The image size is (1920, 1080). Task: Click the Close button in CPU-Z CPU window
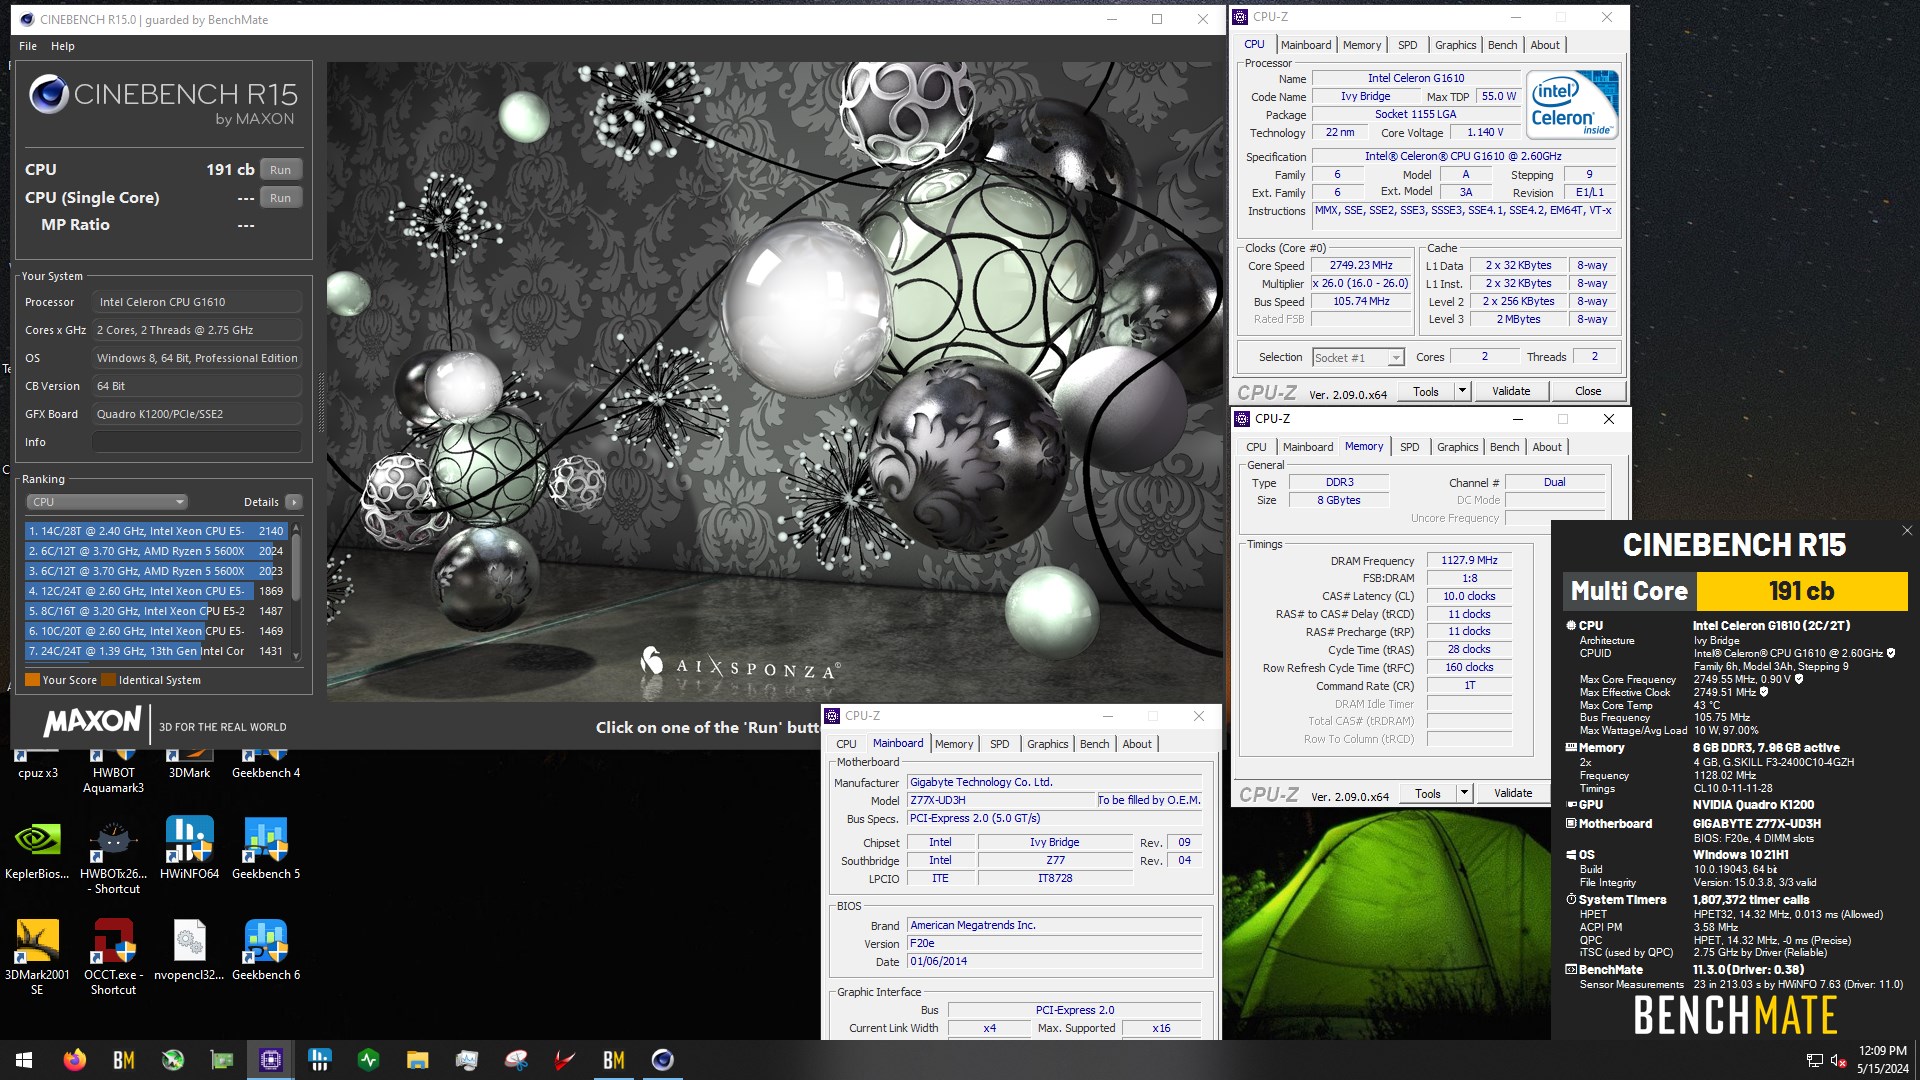(x=1587, y=391)
